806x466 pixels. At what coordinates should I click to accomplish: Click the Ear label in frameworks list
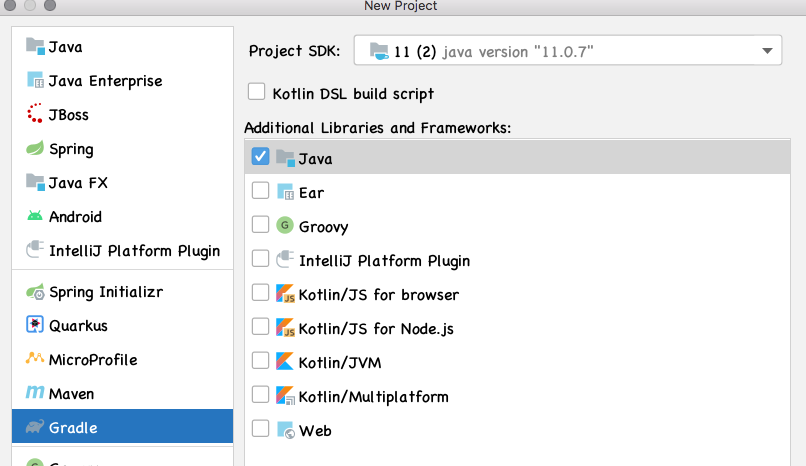(x=312, y=193)
